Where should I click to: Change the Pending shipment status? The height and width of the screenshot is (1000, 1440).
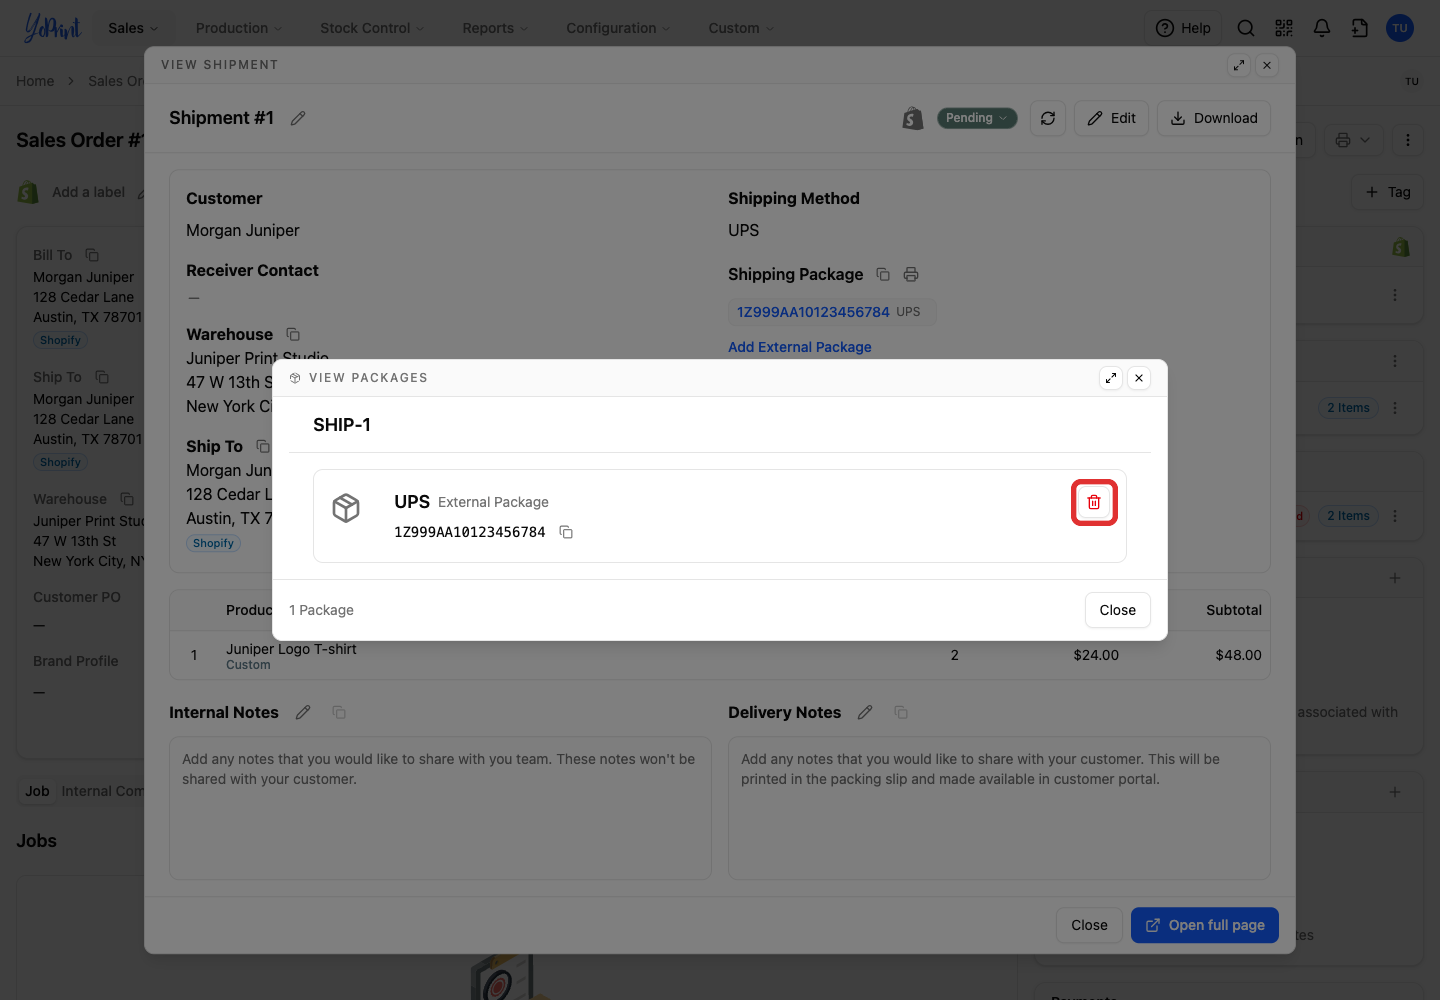977,118
